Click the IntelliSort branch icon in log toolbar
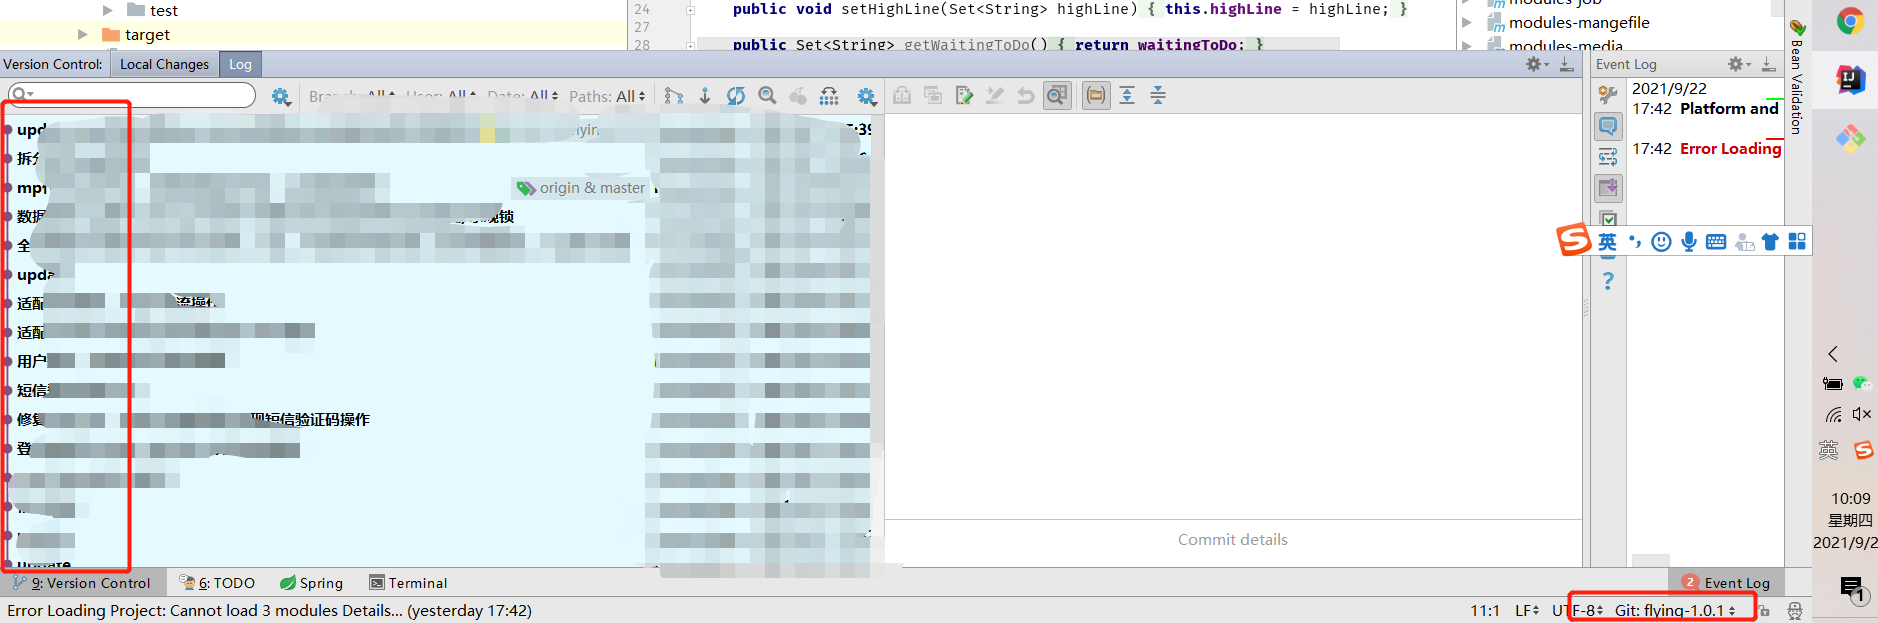 point(674,96)
